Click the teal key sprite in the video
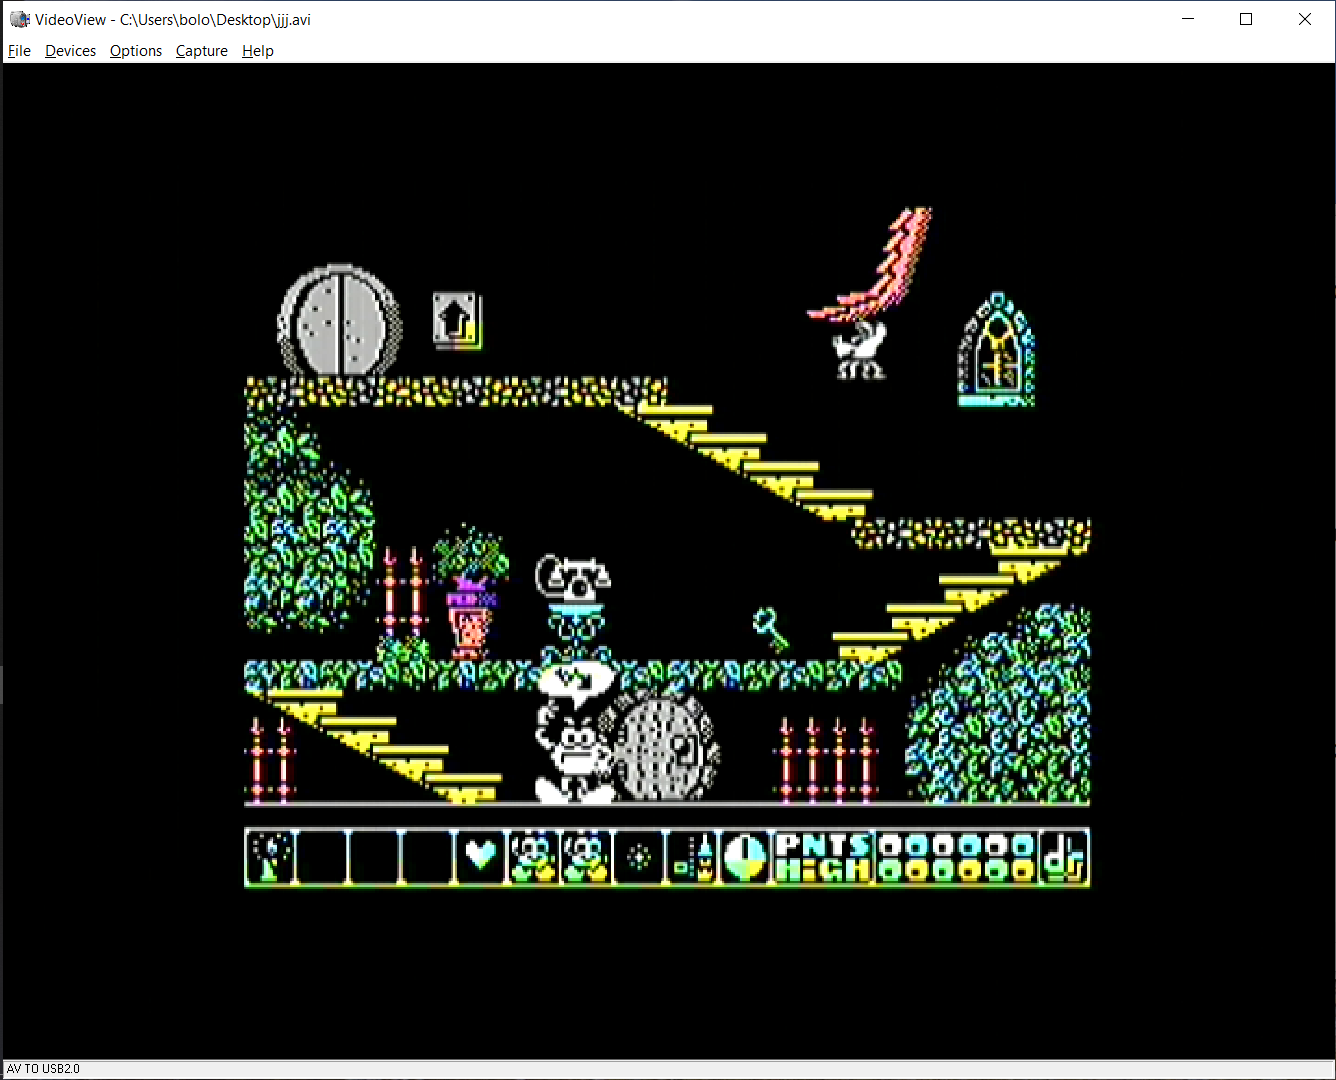 [770, 629]
